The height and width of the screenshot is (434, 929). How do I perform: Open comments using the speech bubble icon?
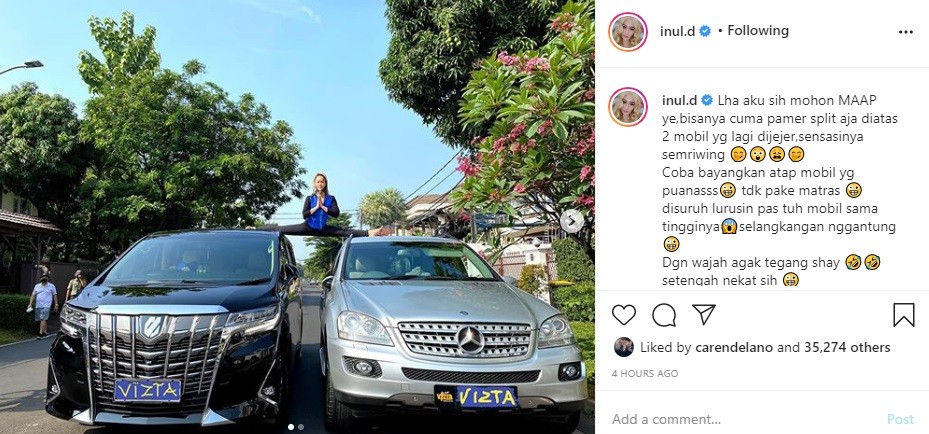point(664,315)
